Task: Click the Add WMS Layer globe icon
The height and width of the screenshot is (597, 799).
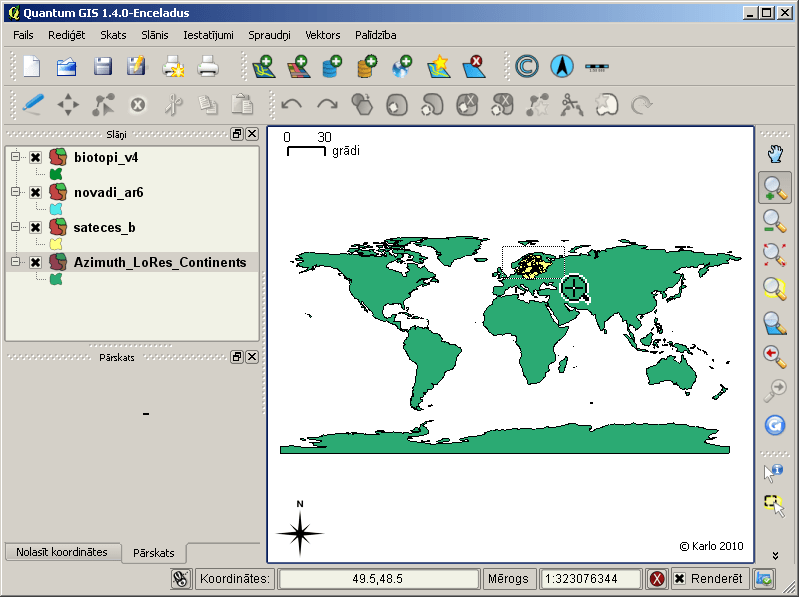Action: point(402,67)
